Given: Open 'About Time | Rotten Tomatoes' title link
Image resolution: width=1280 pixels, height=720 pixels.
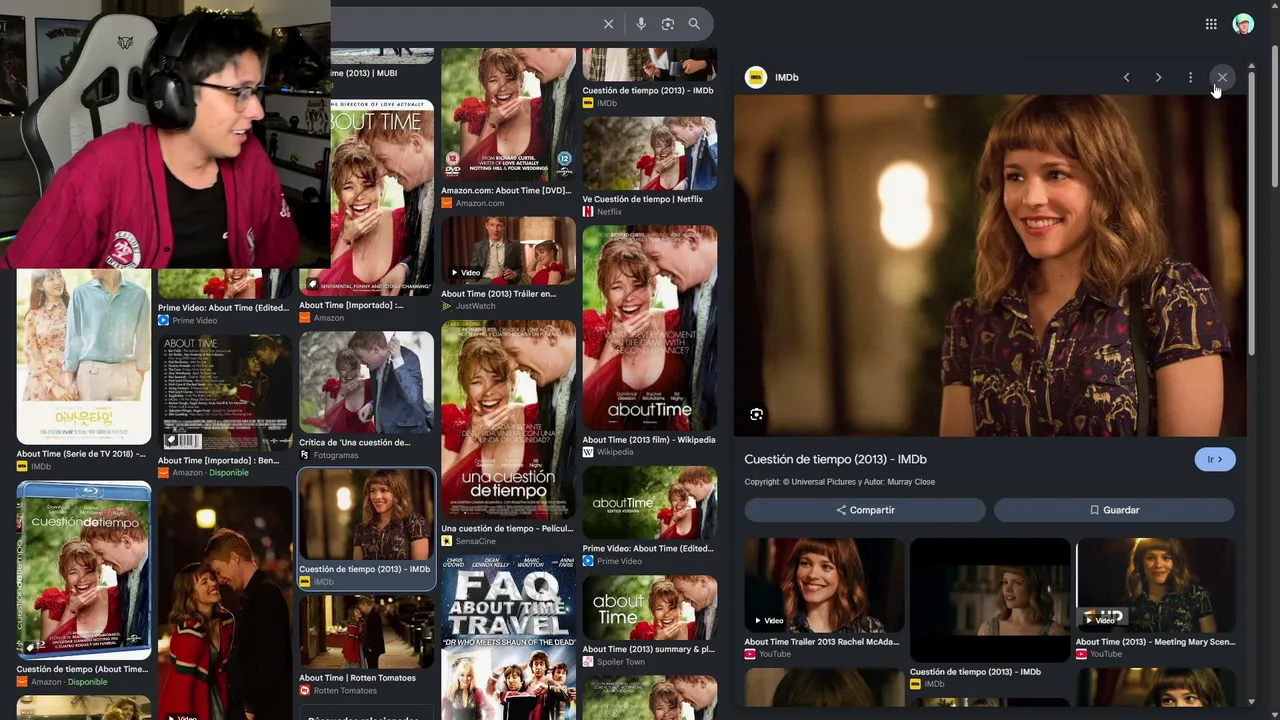Looking at the screenshot, I should (357, 678).
